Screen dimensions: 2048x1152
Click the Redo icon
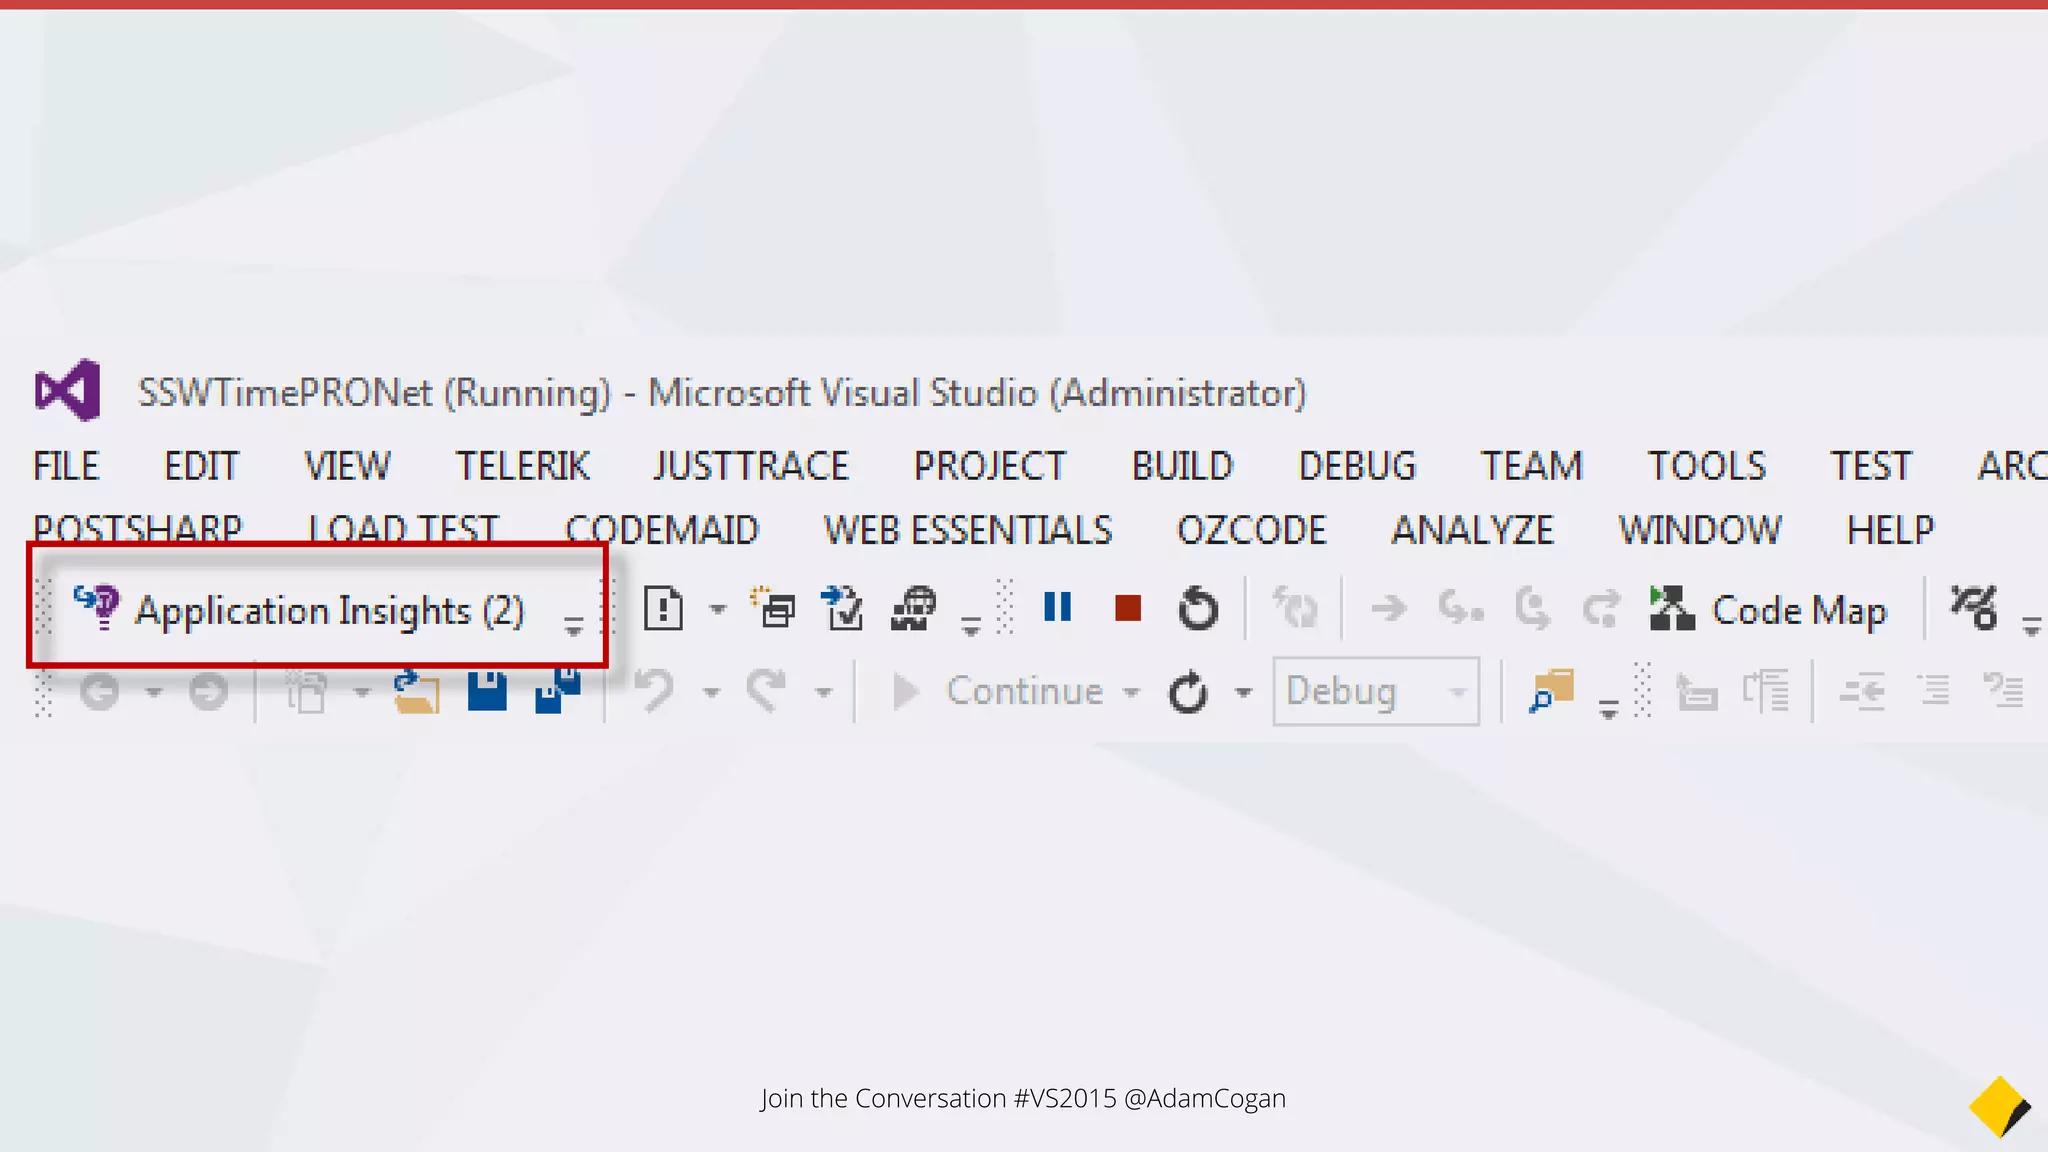(x=766, y=691)
